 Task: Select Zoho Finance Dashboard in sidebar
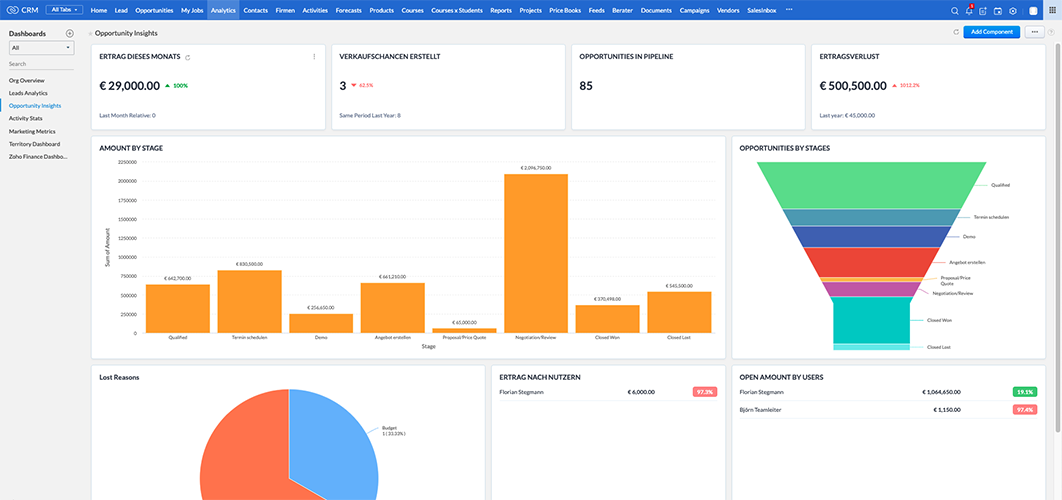[x=39, y=157]
